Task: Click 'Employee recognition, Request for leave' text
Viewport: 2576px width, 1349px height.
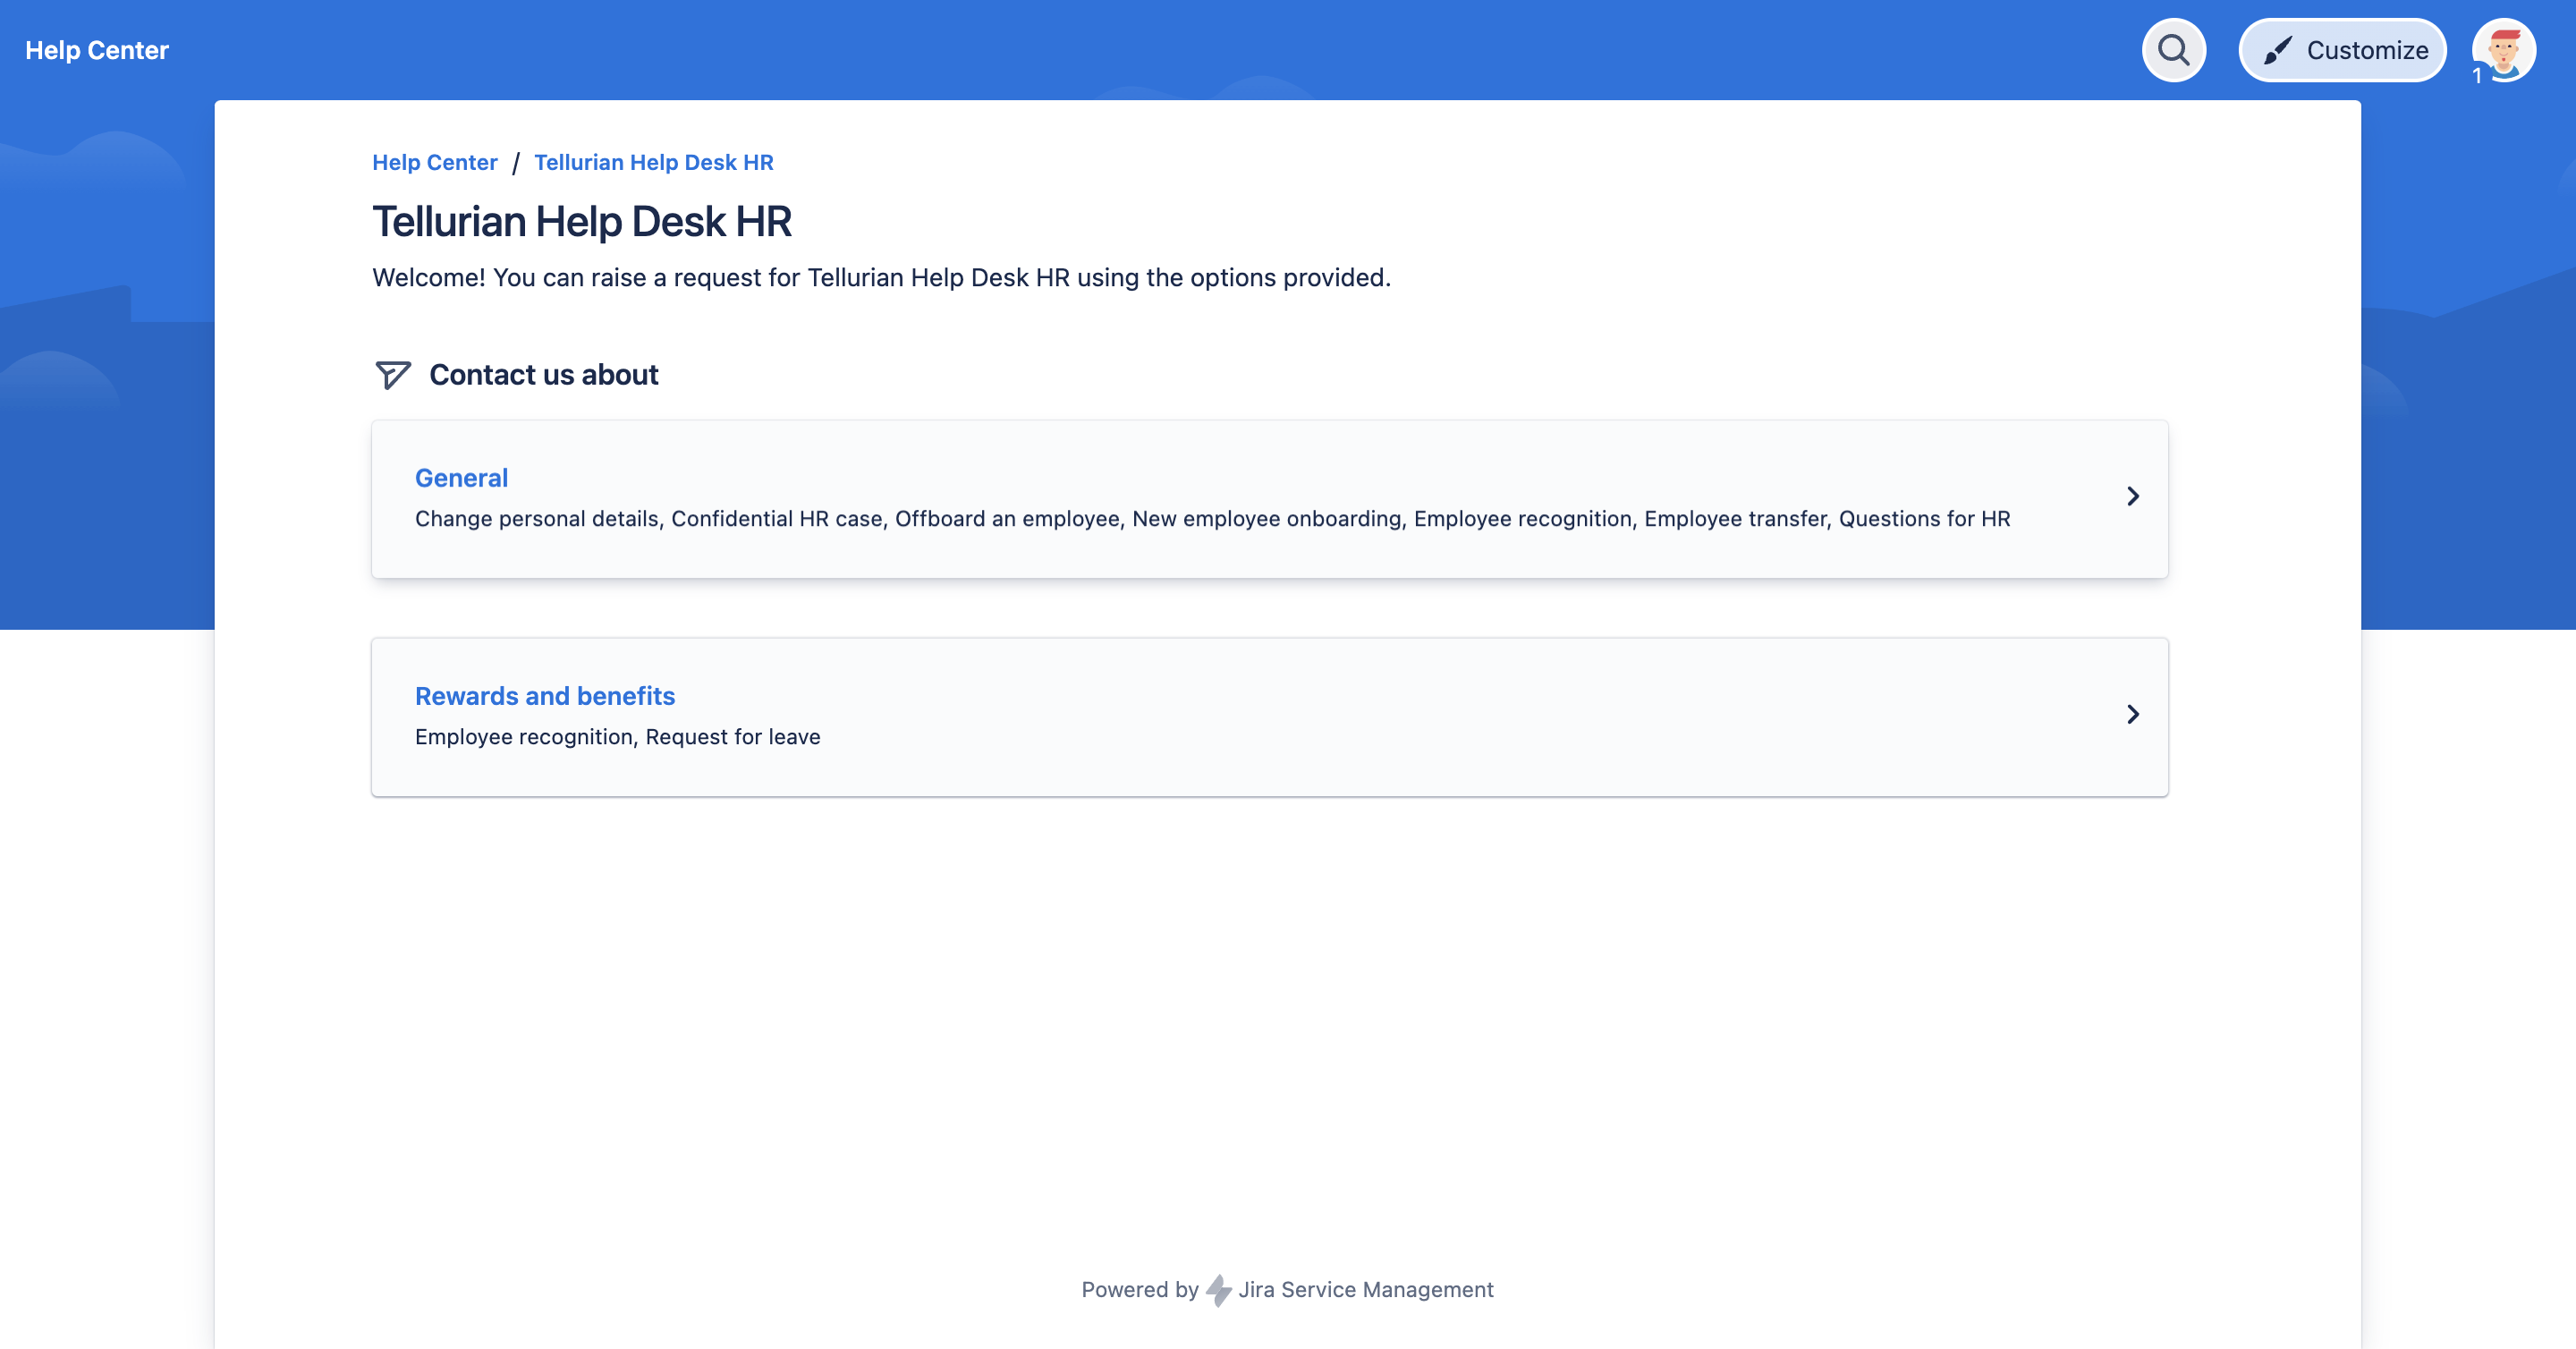Action: 617,737
